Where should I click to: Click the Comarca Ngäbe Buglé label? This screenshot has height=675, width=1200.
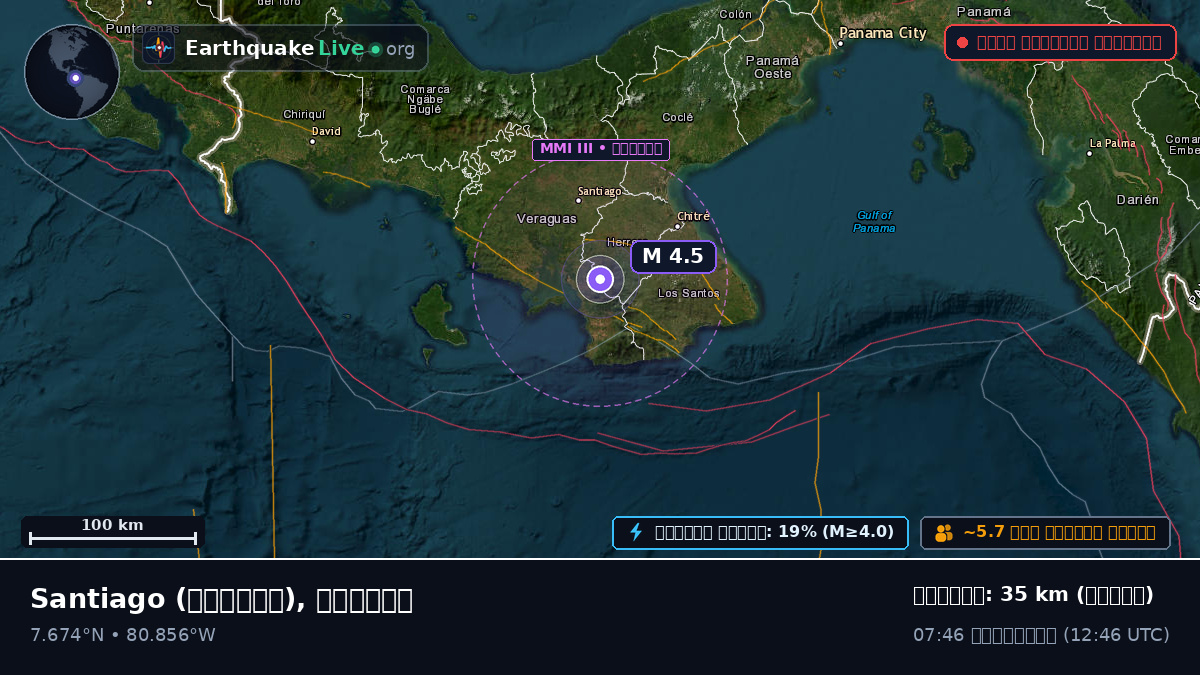(x=425, y=99)
